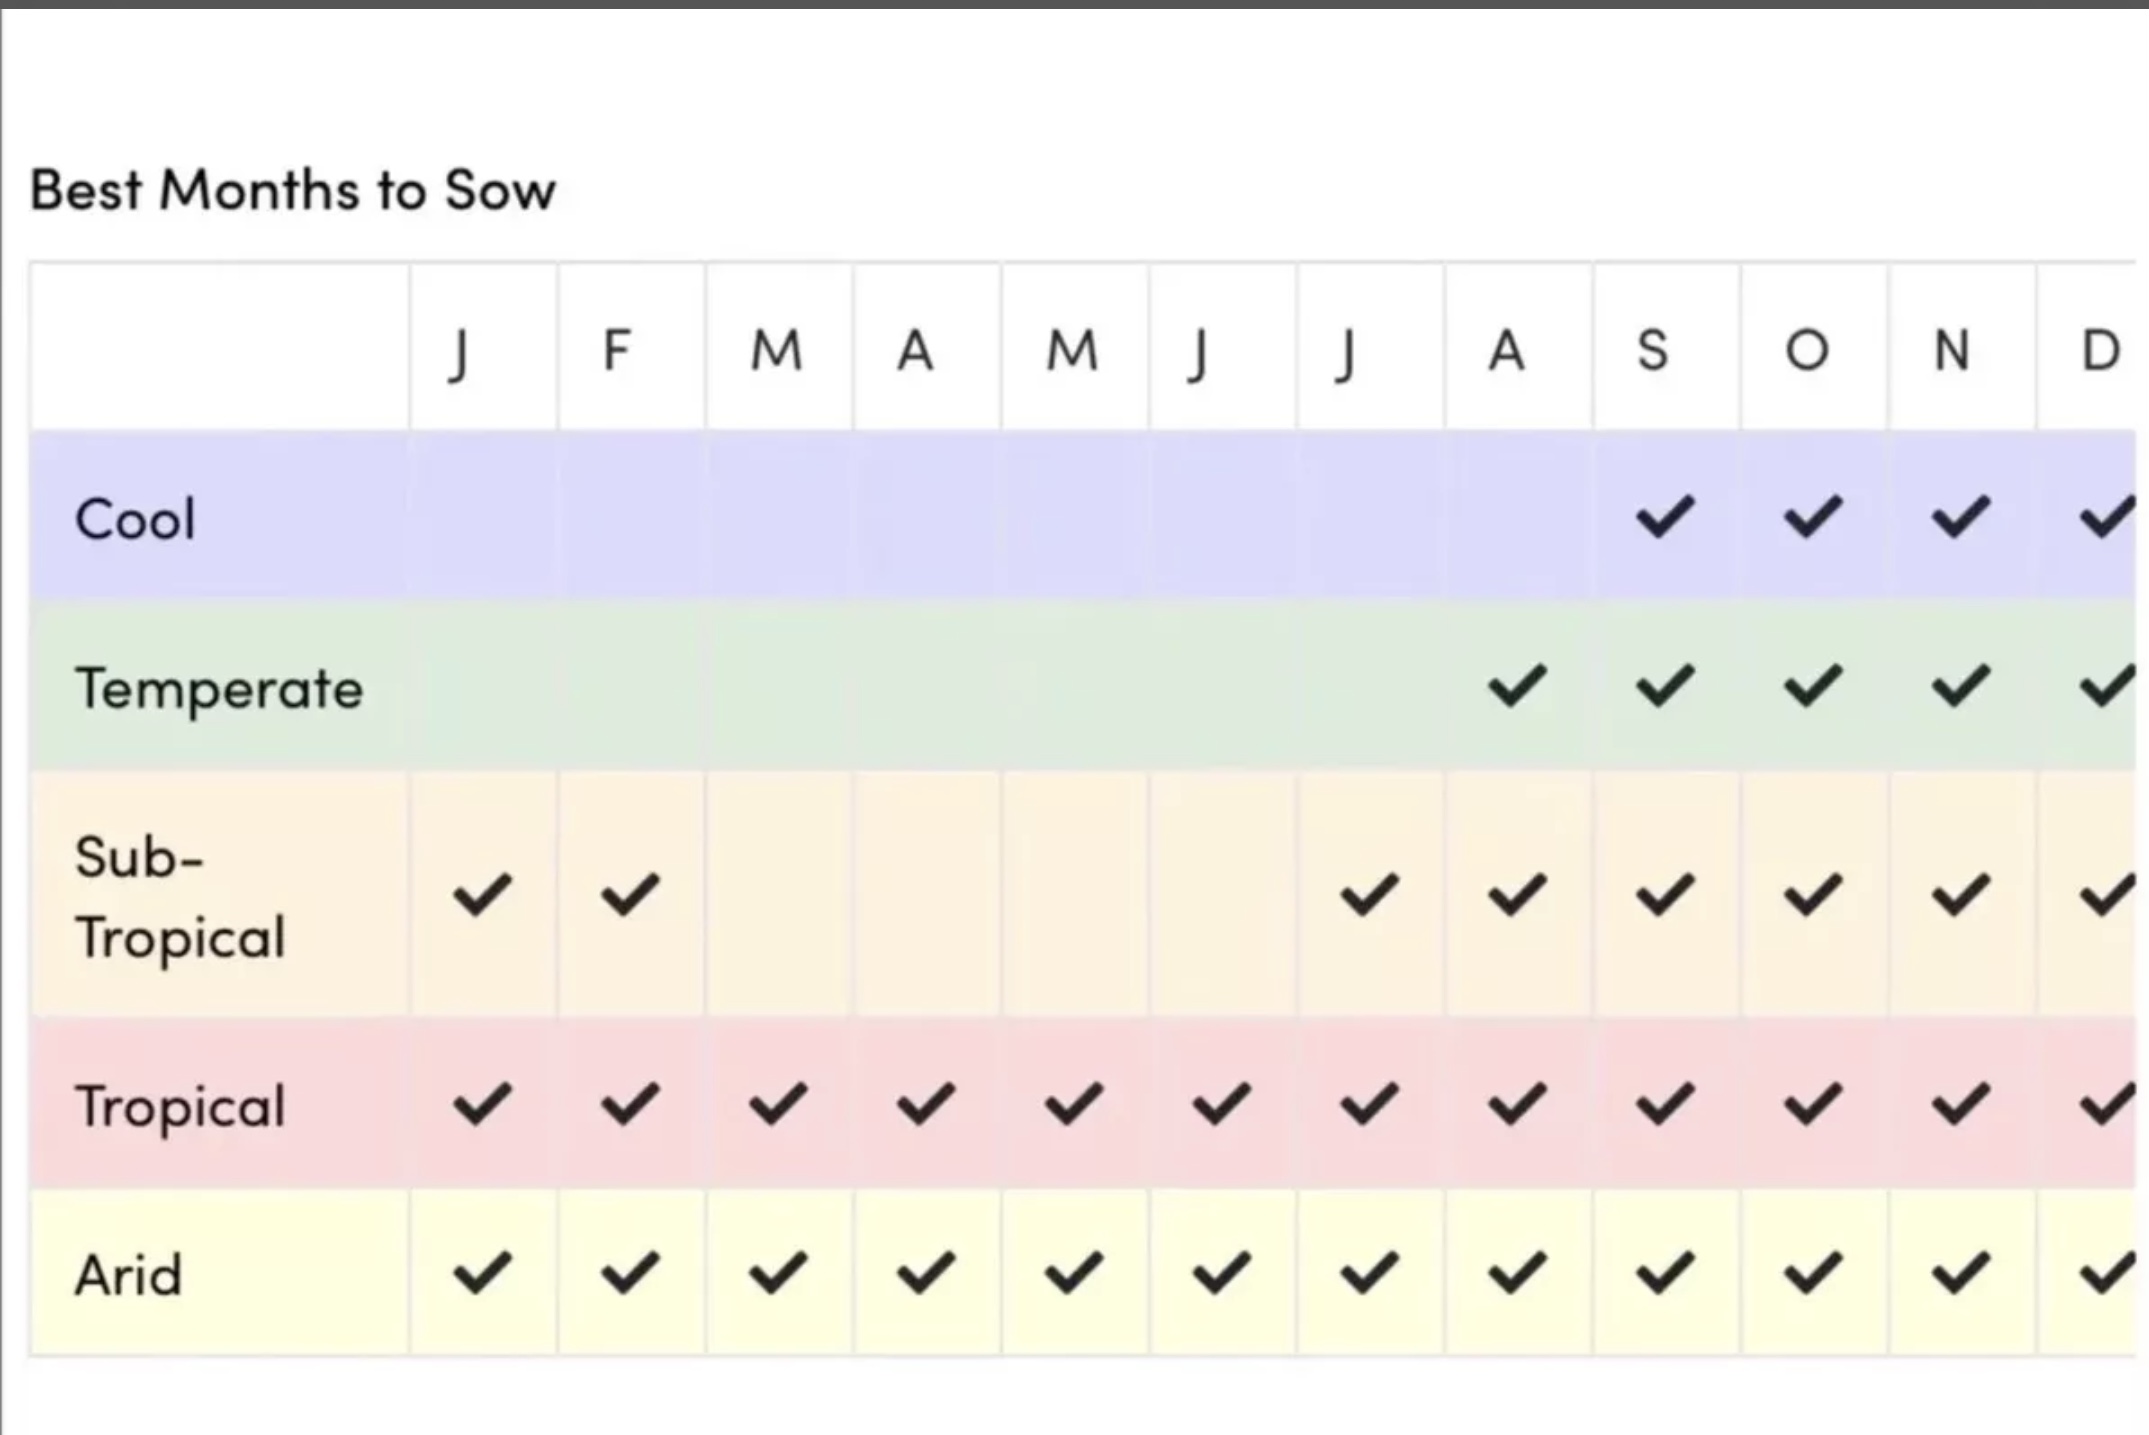Viewport: 2149px width, 1435px height.
Task: Click the Sub-Tropical row July checkmark
Action: click(1369, 894)
